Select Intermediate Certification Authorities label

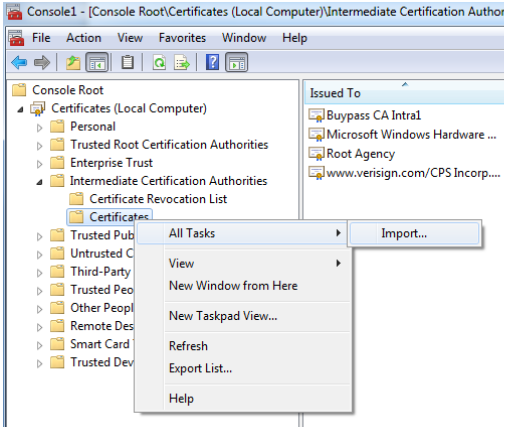point(168,181)
